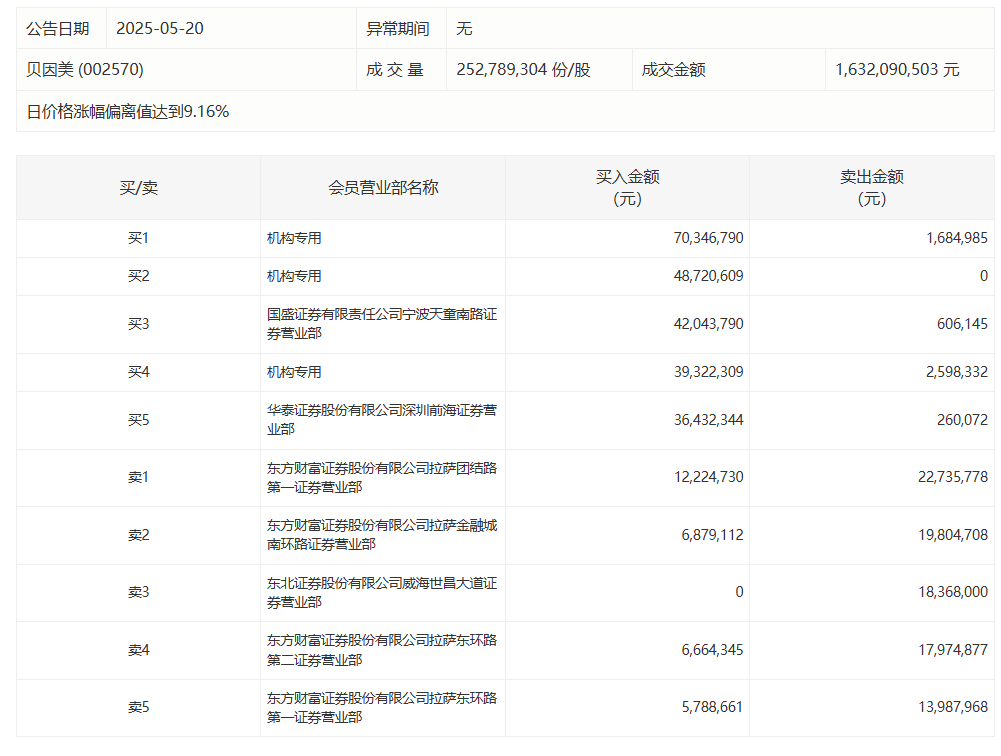Viewport: 1001px width, 756px height.
Task: Select the 买1 row label
Action: 139,238
